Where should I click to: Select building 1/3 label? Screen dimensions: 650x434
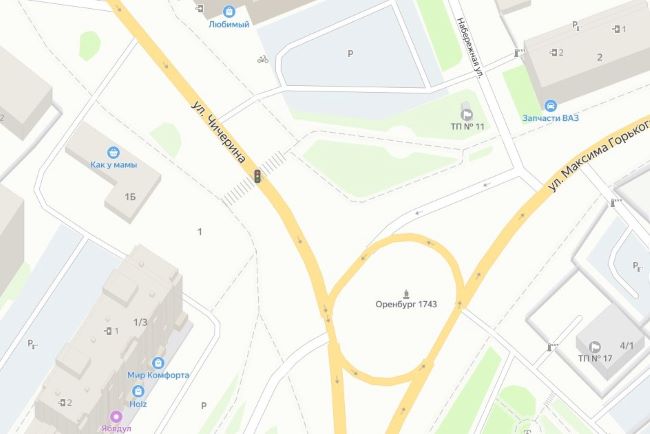coord(140,322)
